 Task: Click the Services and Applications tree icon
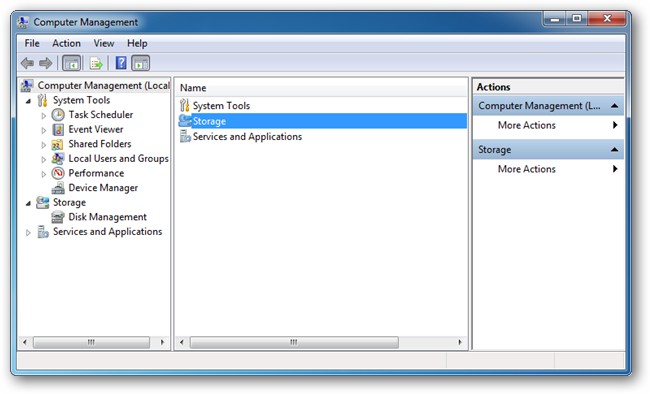43,231
